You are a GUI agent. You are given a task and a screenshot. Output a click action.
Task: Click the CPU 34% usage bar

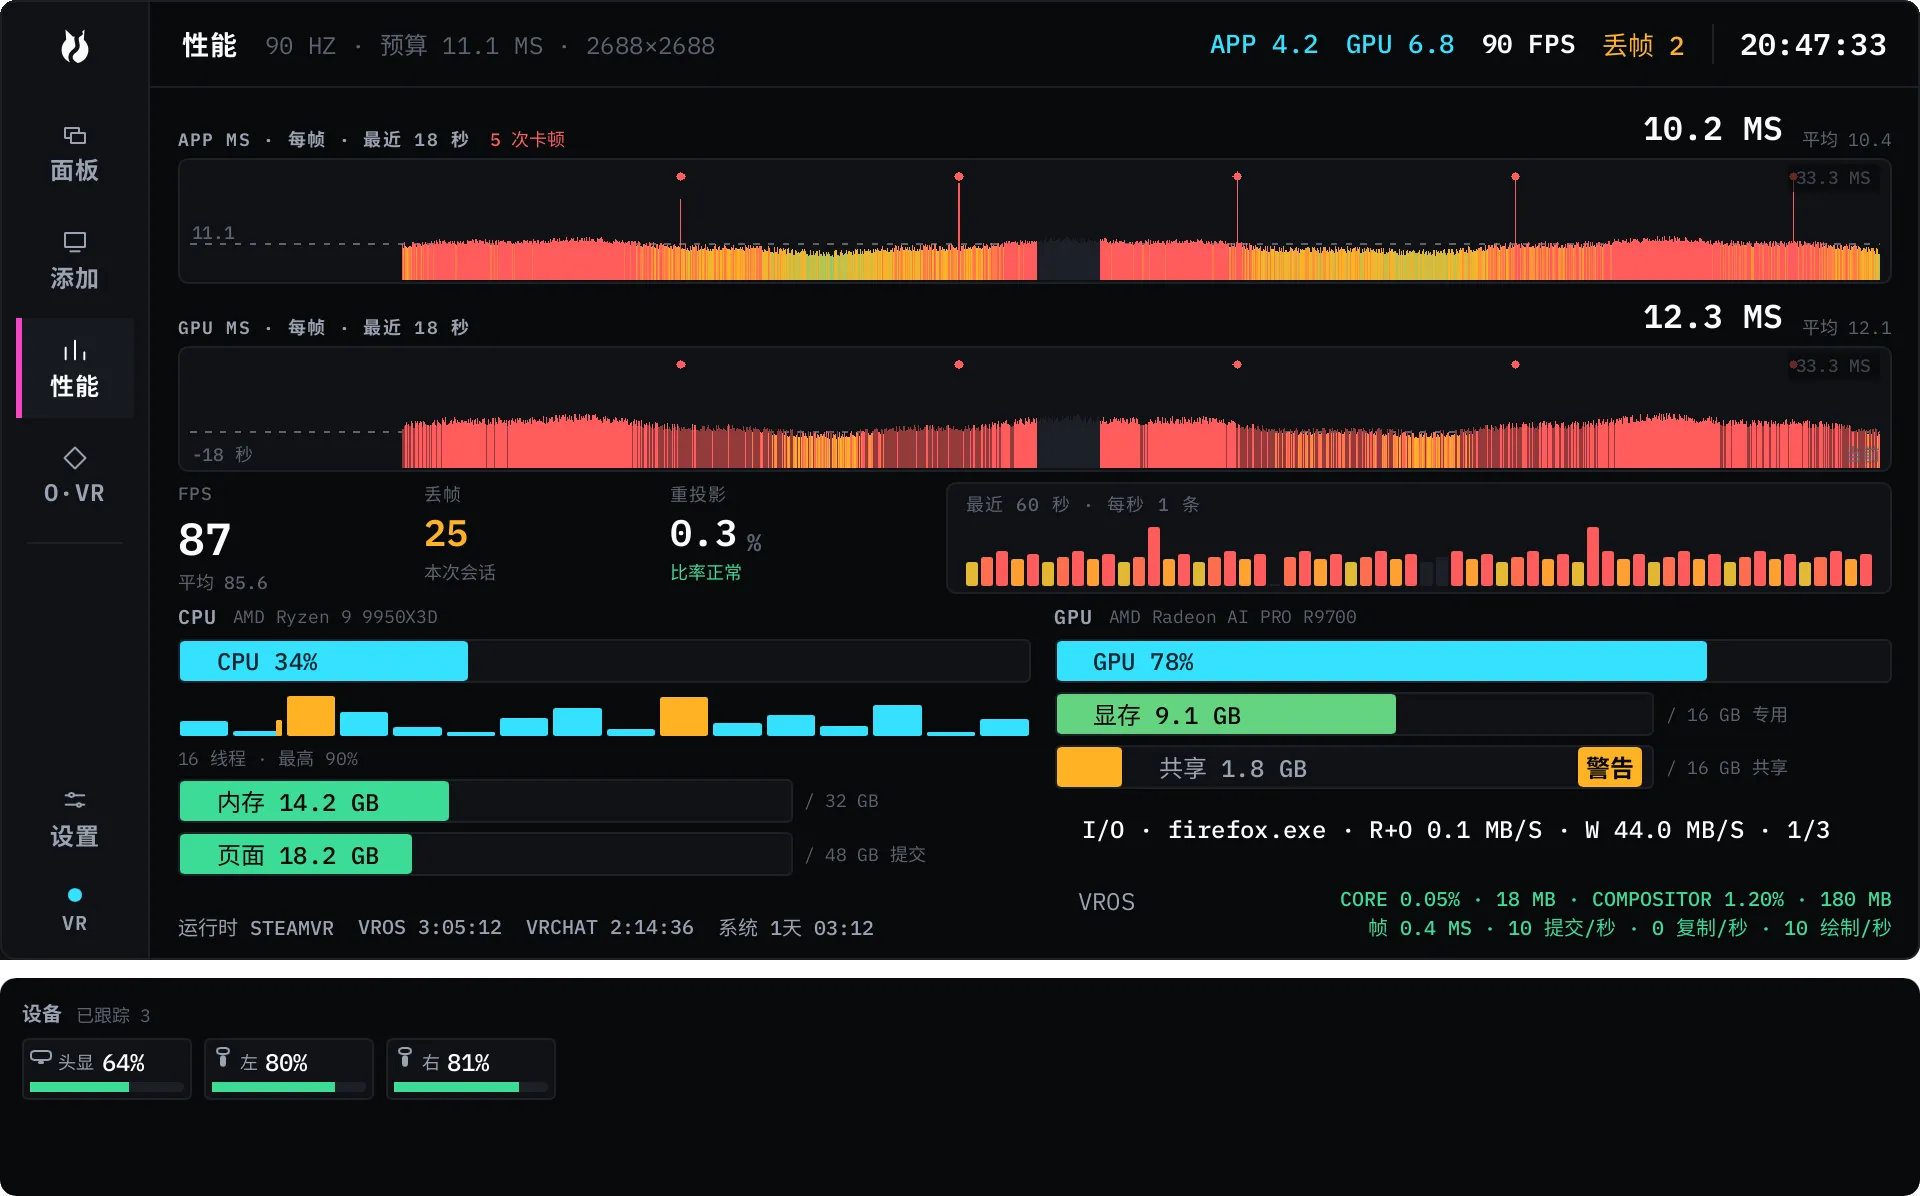[604, 662]
